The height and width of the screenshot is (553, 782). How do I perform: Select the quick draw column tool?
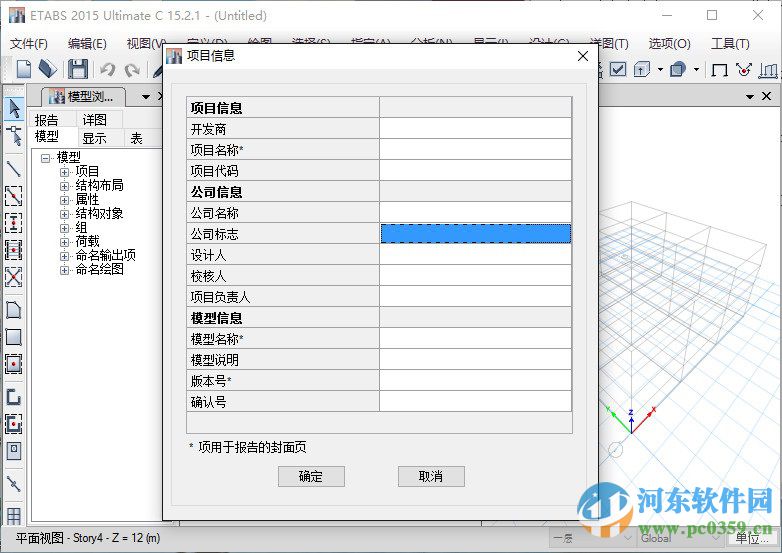pyautogui.click(x=14, y=223)
